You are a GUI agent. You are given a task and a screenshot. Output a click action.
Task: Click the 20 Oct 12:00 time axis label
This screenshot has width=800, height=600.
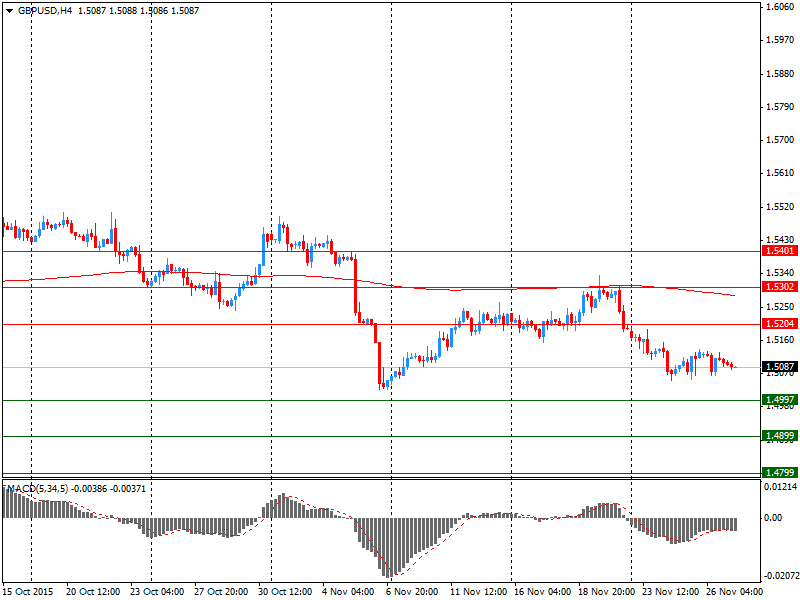(x=93, y=592)
